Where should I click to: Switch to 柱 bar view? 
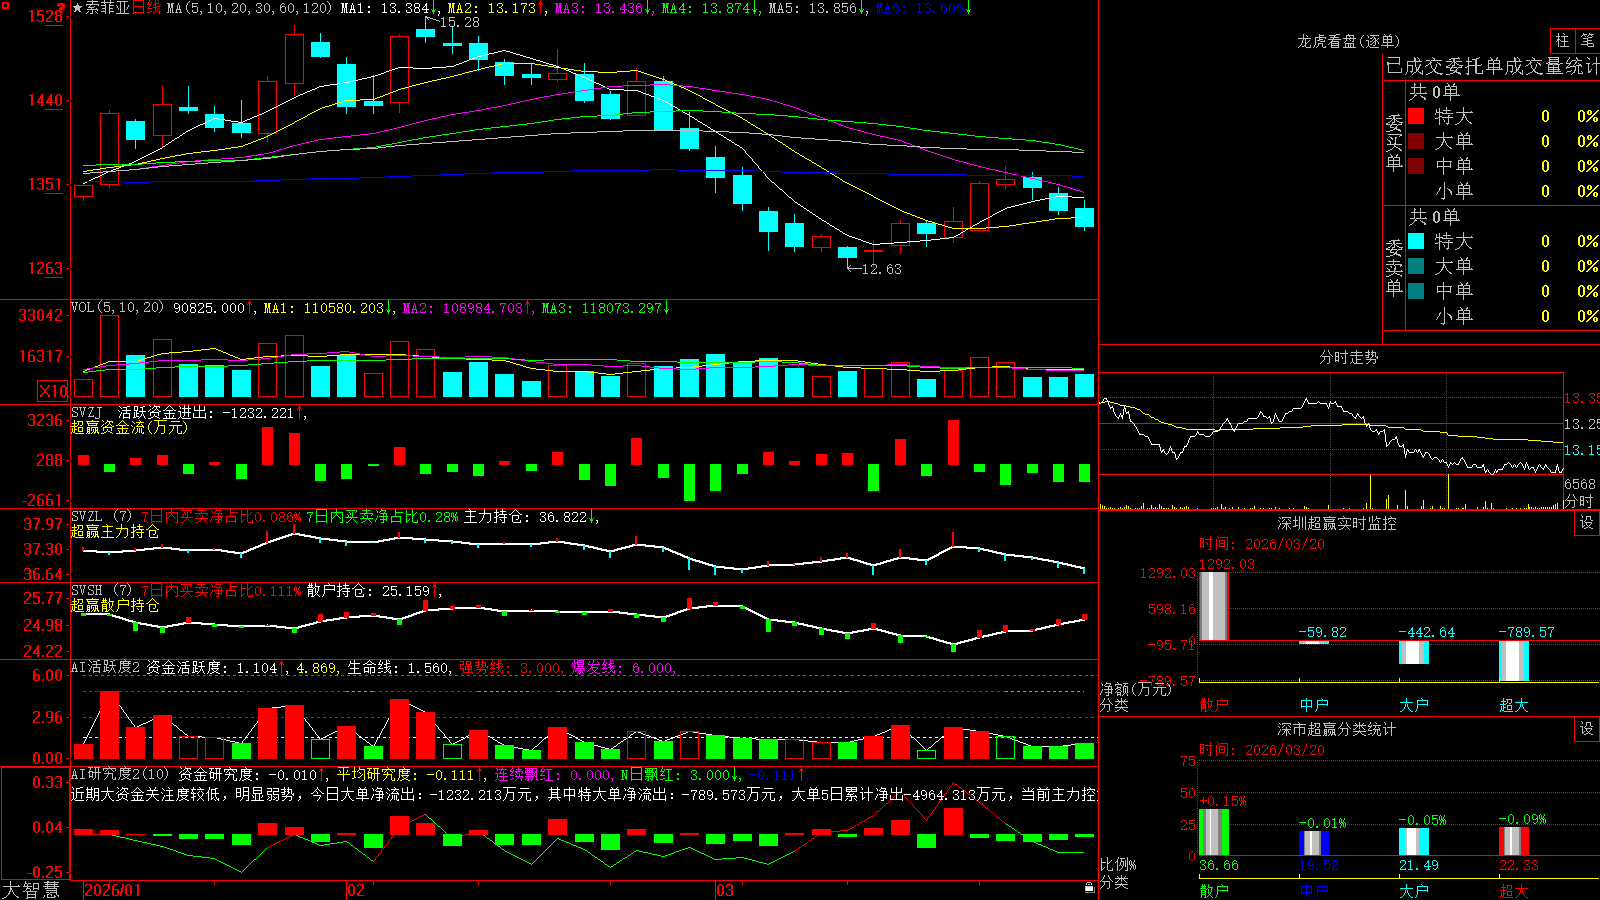click(1562, 40)
